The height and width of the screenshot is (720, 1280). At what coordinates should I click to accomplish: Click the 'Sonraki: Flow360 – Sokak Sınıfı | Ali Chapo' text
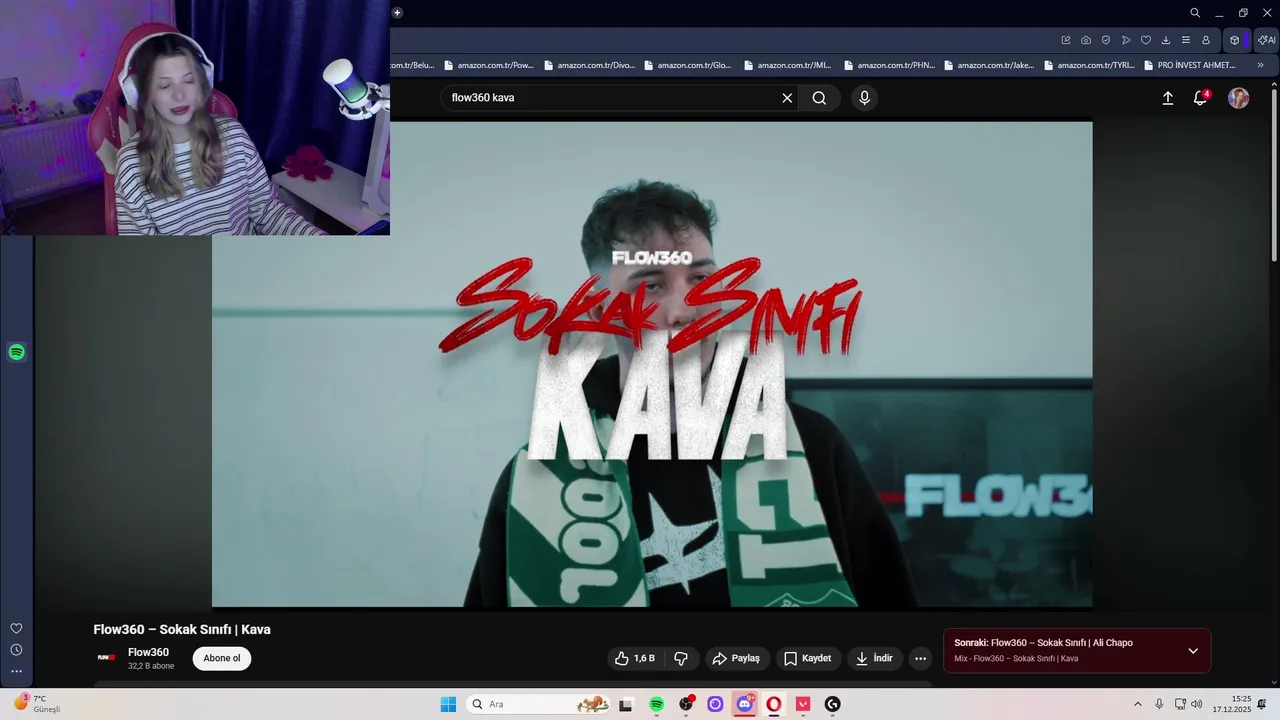pyautogui.click(x=1043, y=643)
